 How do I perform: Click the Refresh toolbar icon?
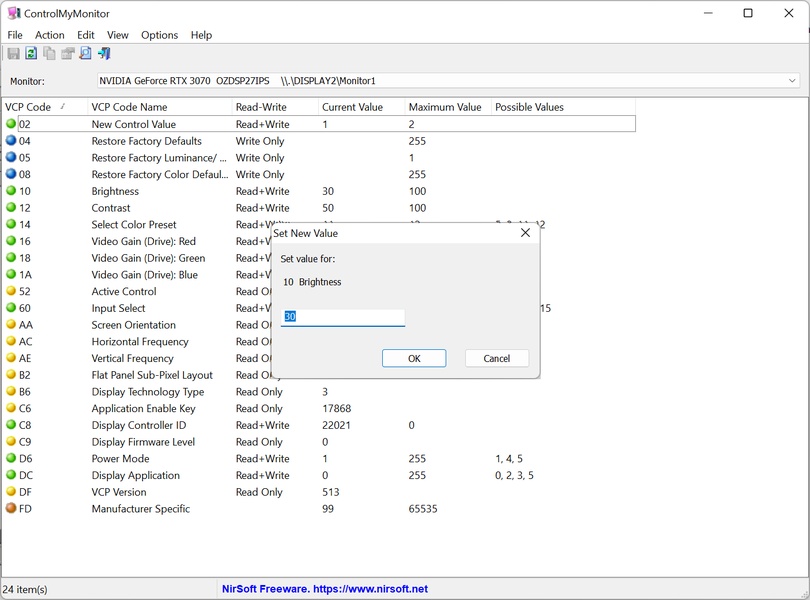pyautogui.click(x=31, y=54)
